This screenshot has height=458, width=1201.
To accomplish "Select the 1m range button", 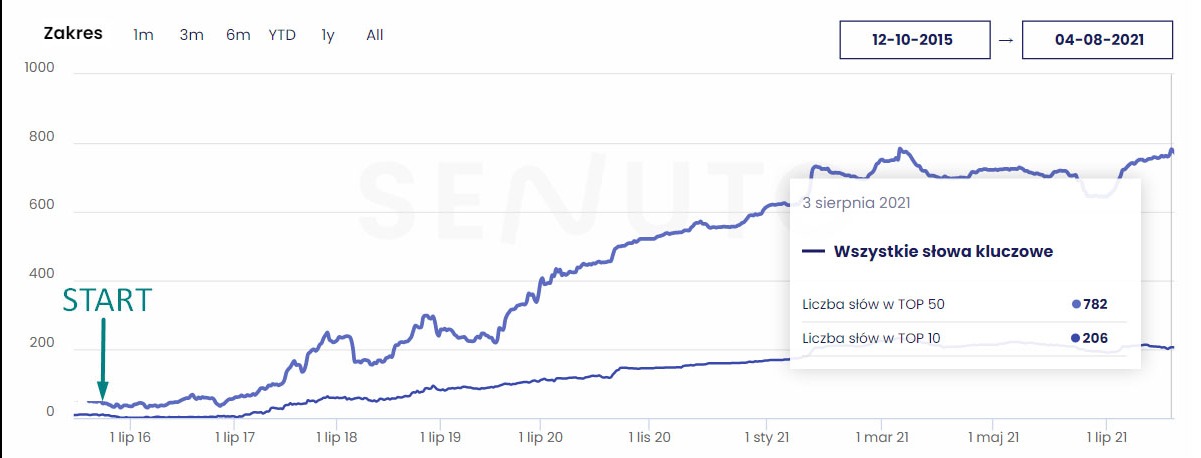I will tap(143, 35).
